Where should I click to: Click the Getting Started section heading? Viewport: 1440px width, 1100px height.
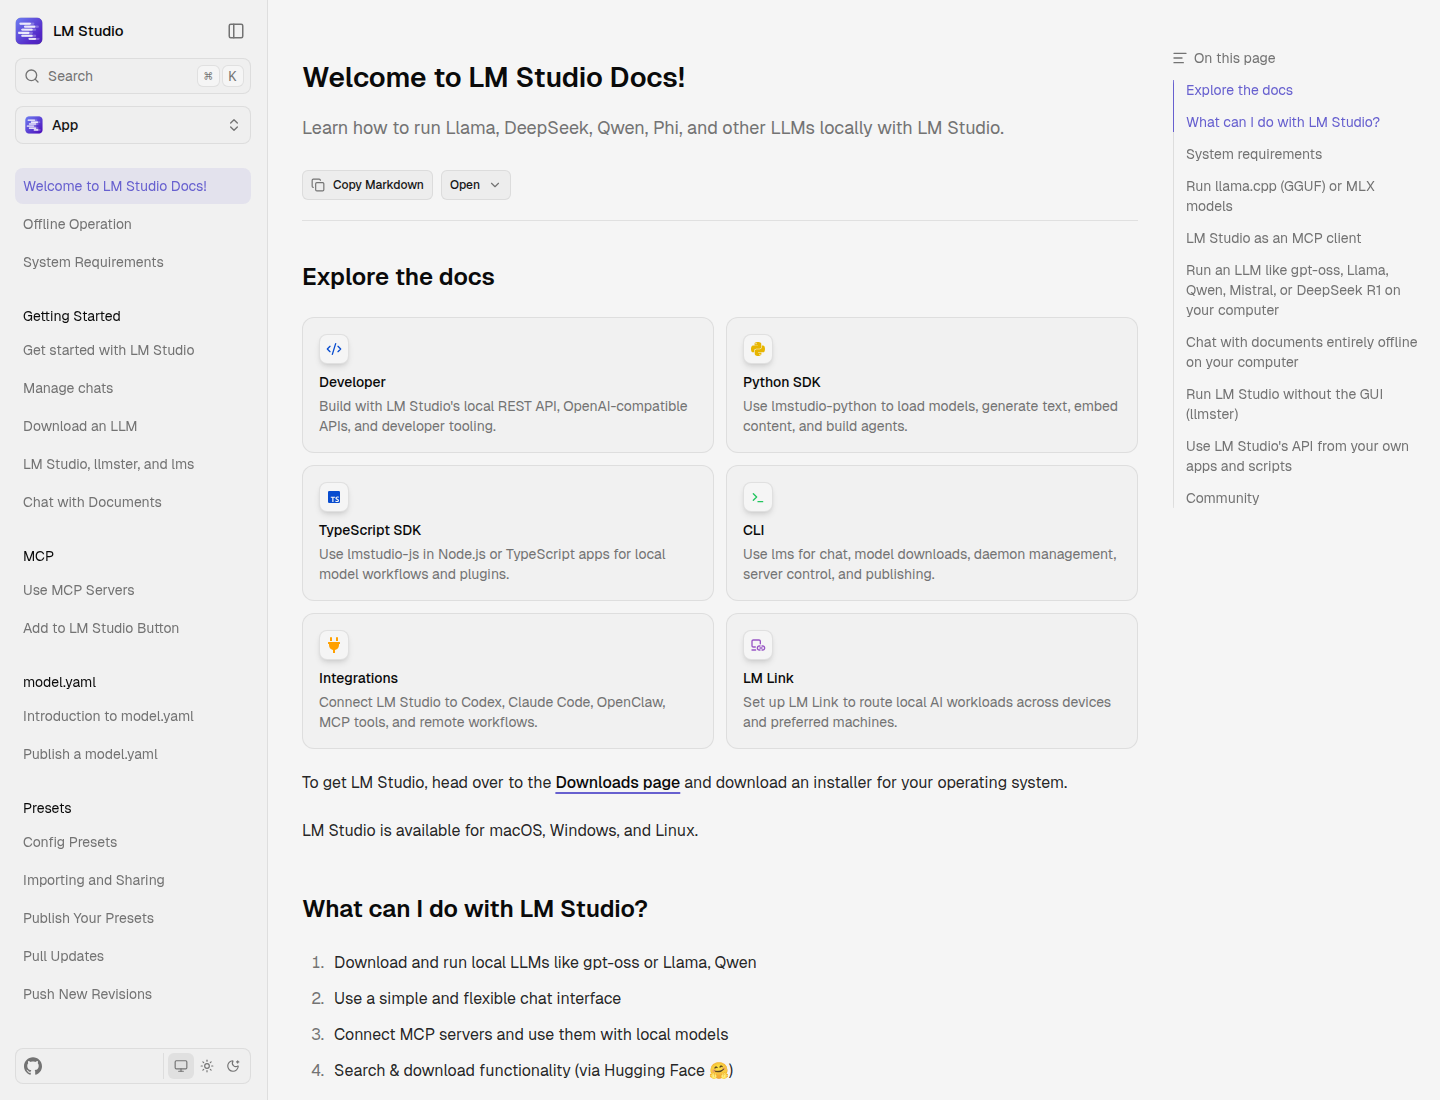tap(71, 316)
